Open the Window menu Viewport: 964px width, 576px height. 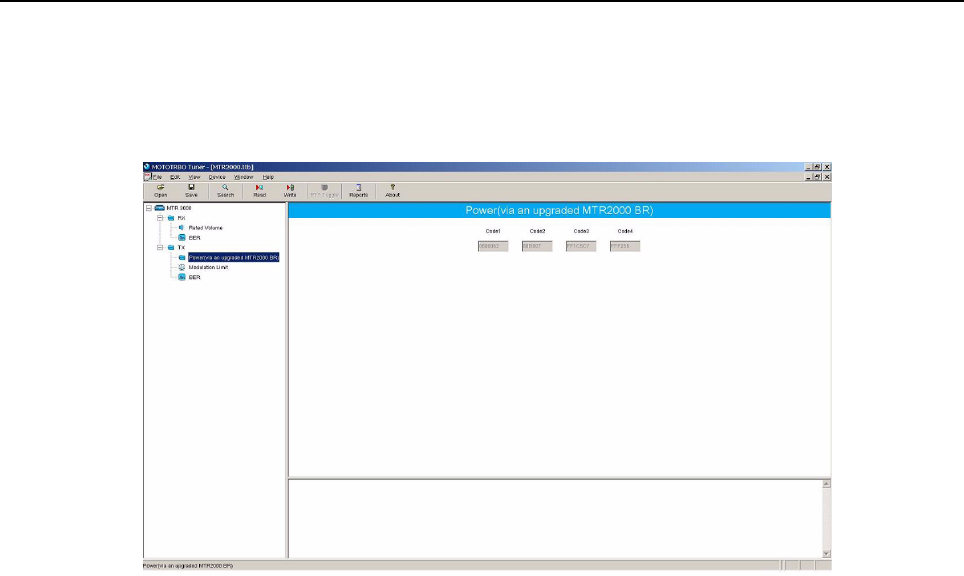click(x=243, y=177)
